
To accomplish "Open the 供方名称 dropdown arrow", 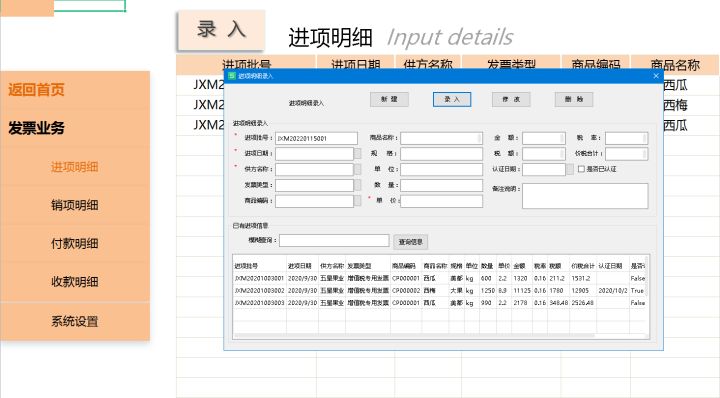I will pyautogui.click(x=358, y=169).
